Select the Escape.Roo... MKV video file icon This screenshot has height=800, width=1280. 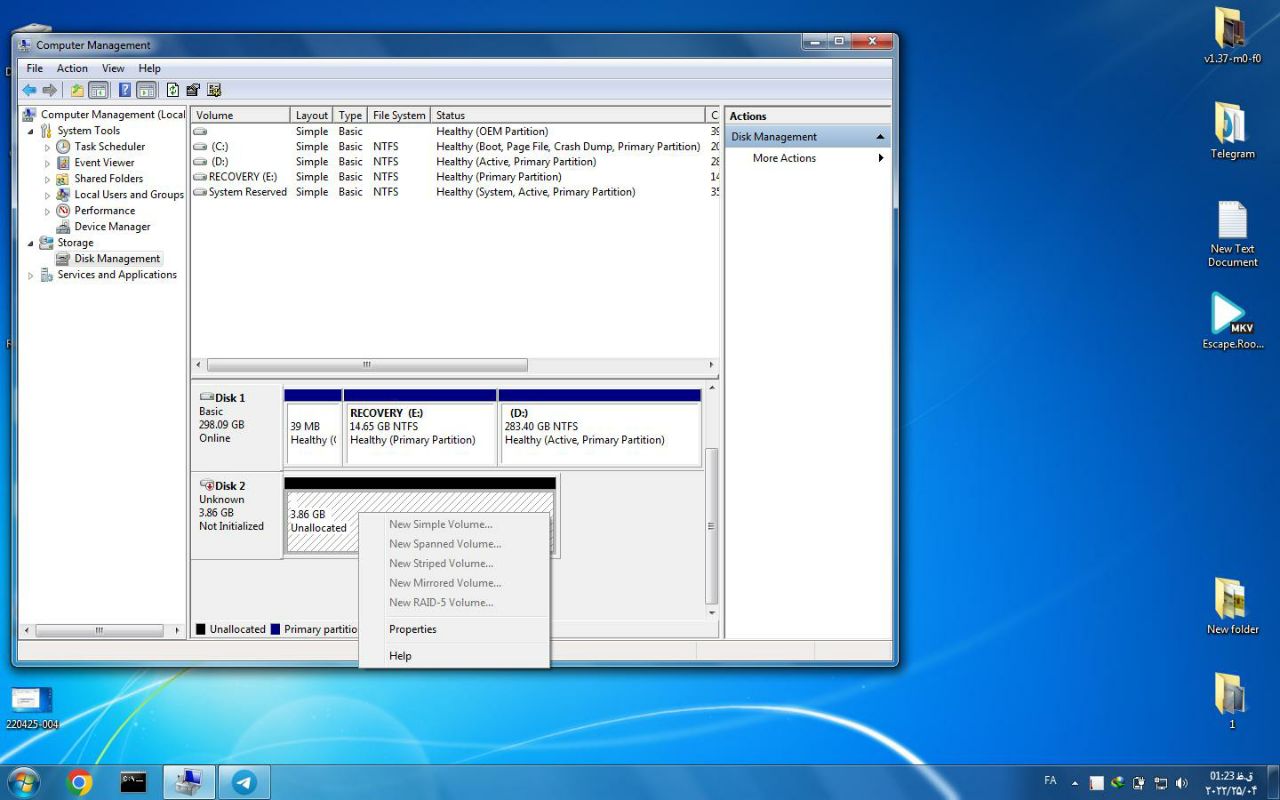click(1232, 321)
